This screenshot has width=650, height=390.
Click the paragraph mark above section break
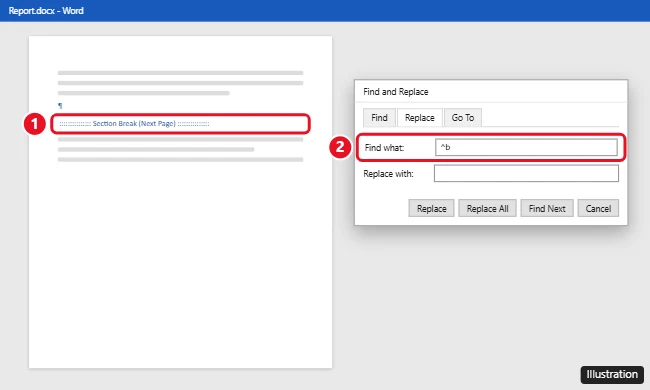60,106
